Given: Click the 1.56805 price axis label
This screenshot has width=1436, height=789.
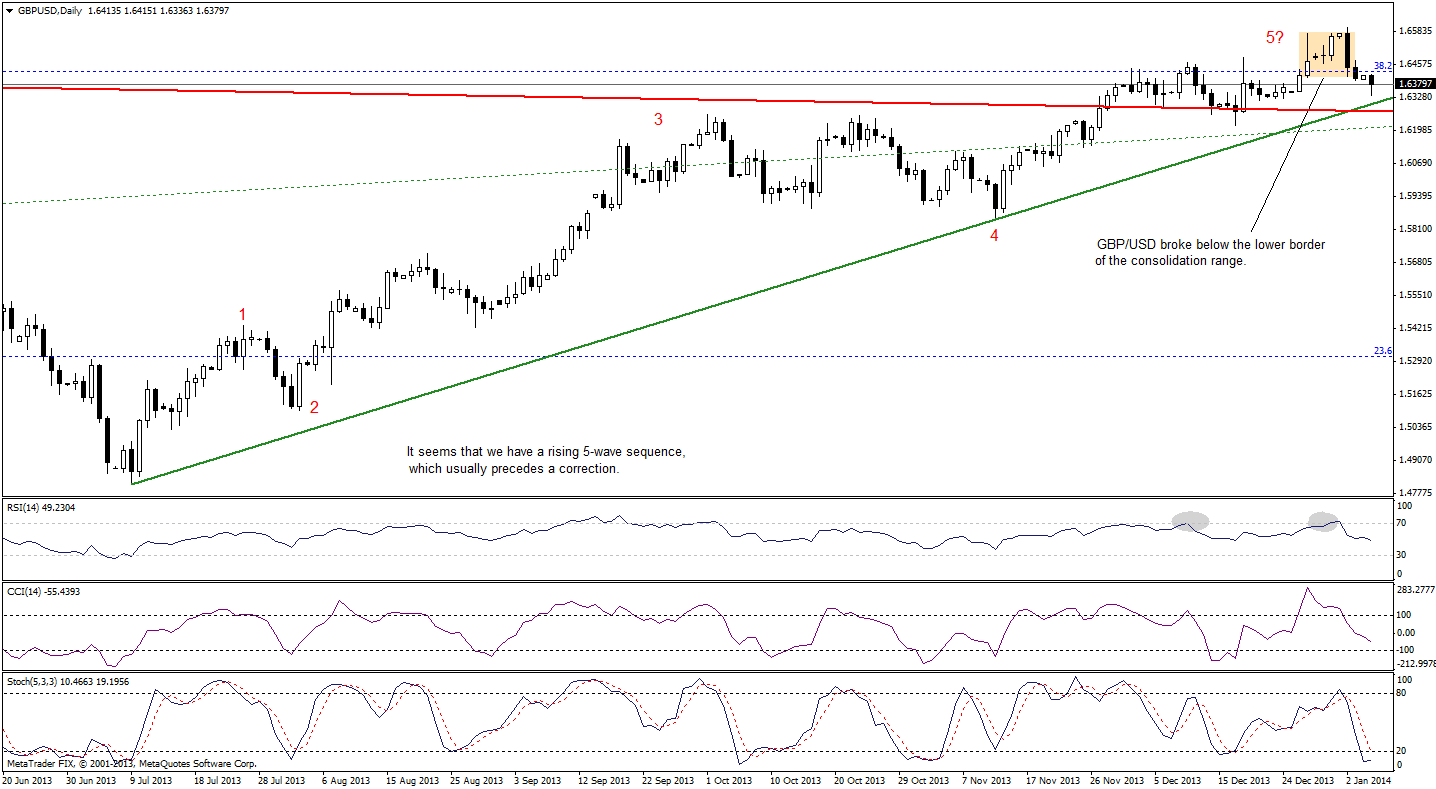Looking at the screenshot, I should [x=1415, y=262].
